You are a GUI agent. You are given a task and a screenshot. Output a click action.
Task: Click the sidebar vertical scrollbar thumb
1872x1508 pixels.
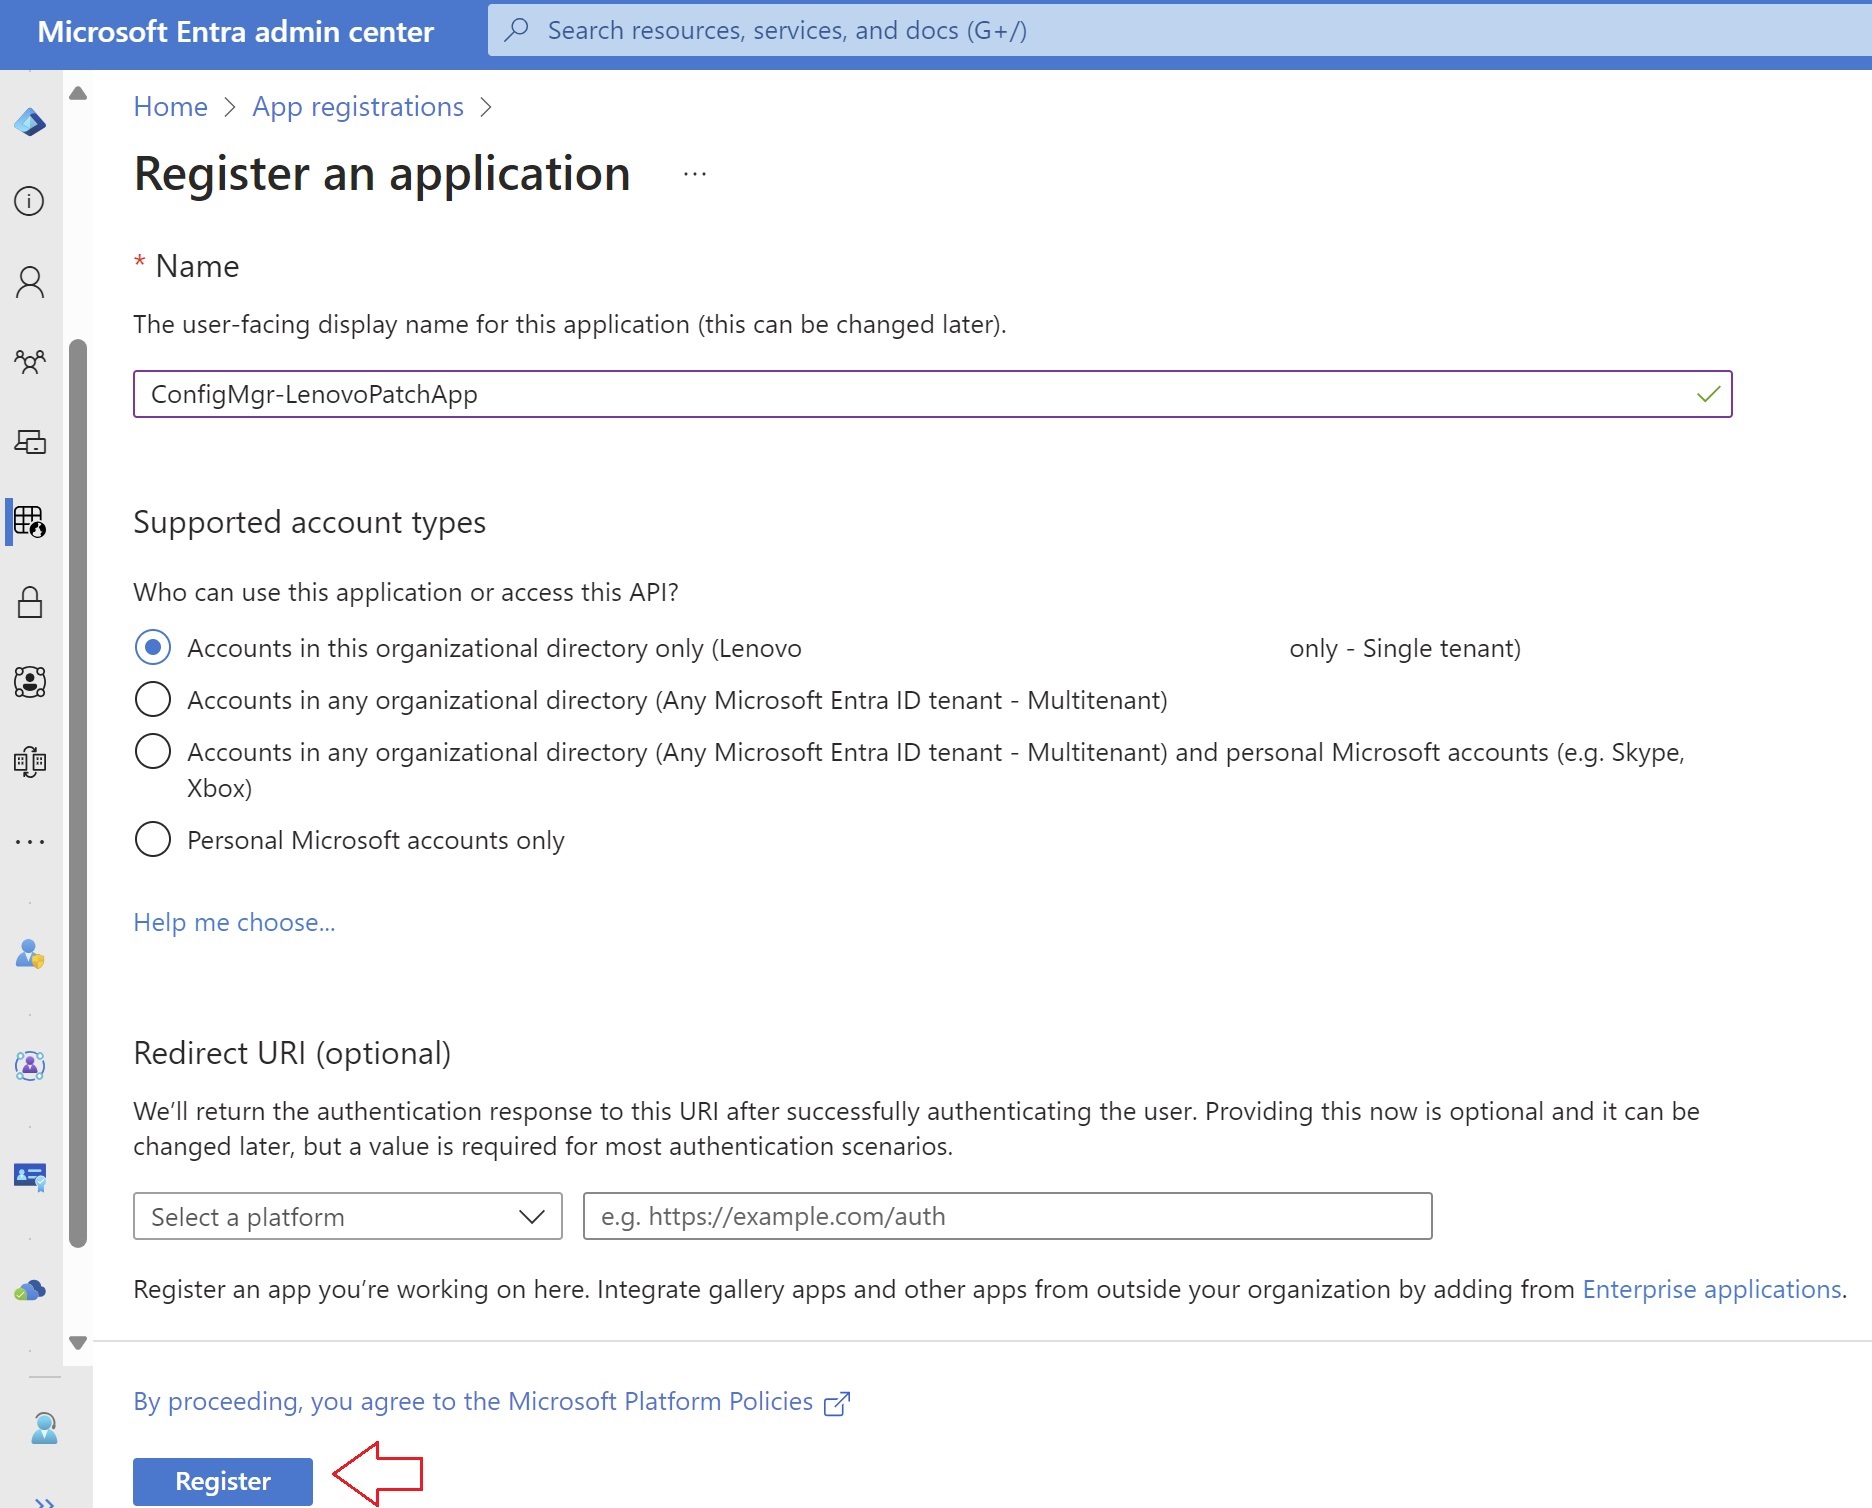pos(78,794)
